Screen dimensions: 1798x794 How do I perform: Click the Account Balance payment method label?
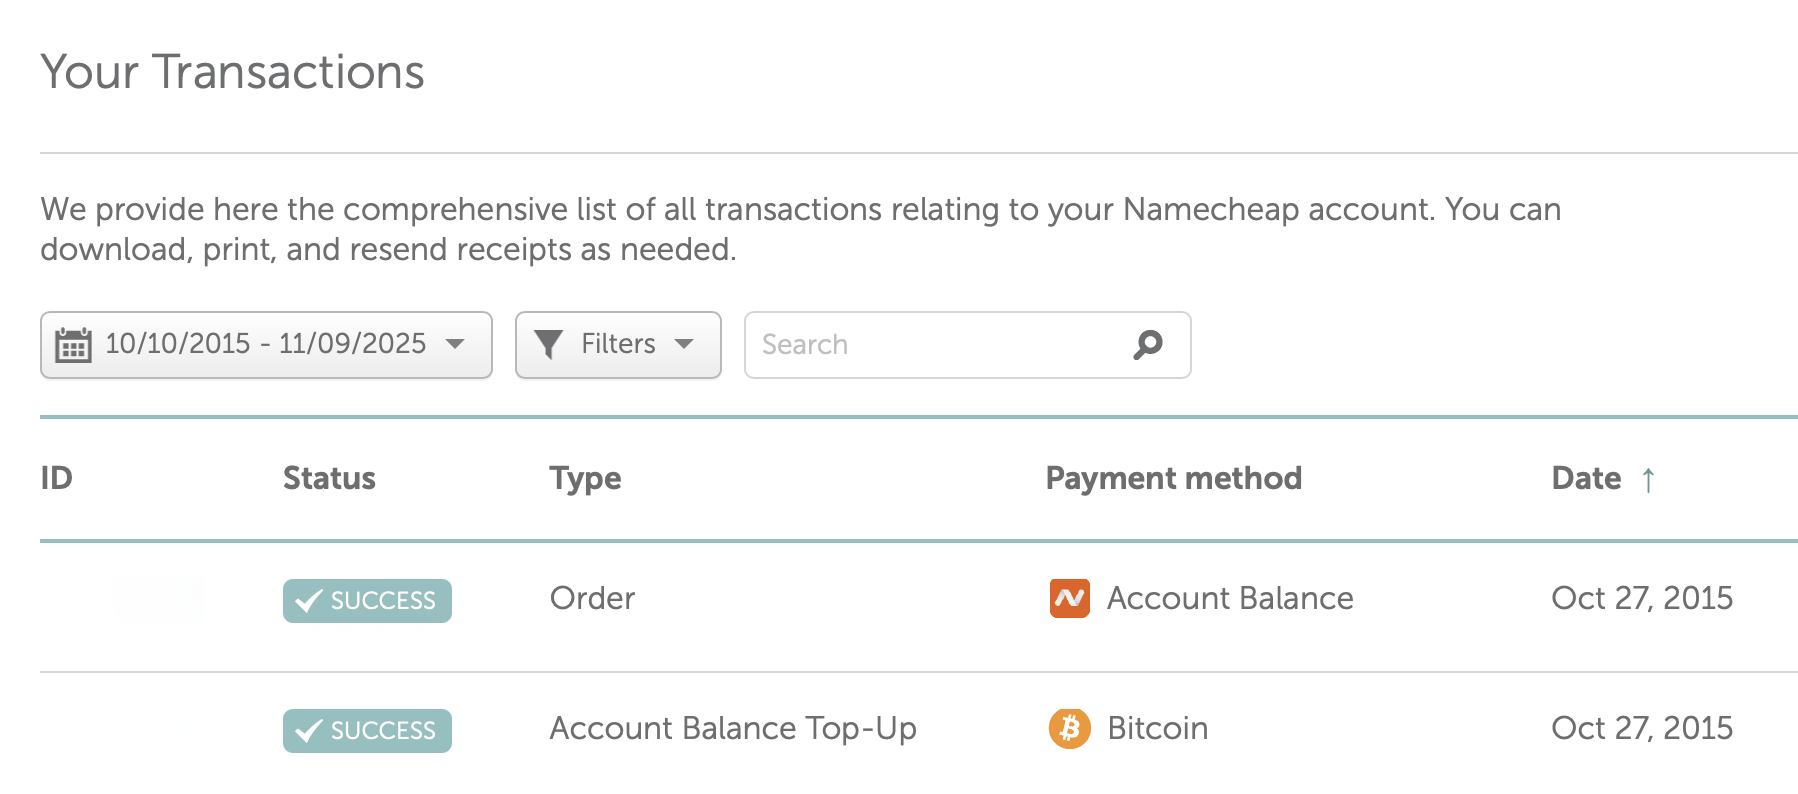coord(1230,599)
